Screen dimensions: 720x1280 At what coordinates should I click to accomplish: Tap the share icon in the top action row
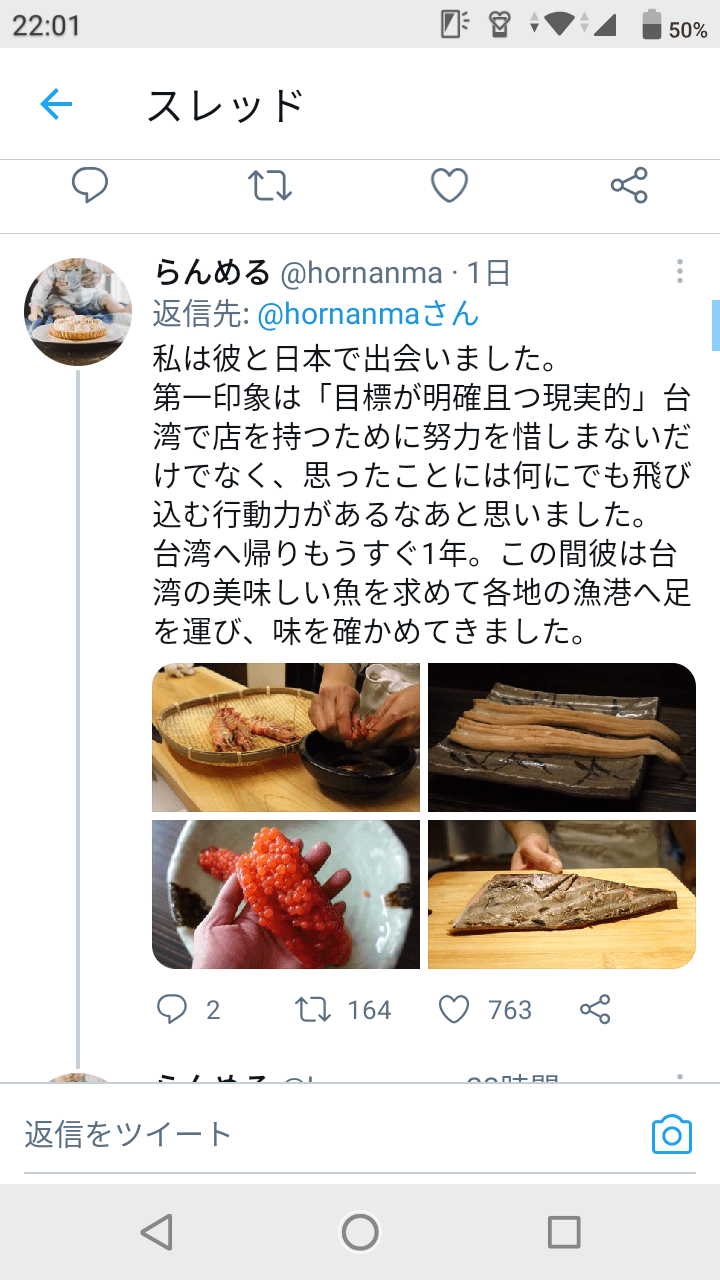pos(629,185)
